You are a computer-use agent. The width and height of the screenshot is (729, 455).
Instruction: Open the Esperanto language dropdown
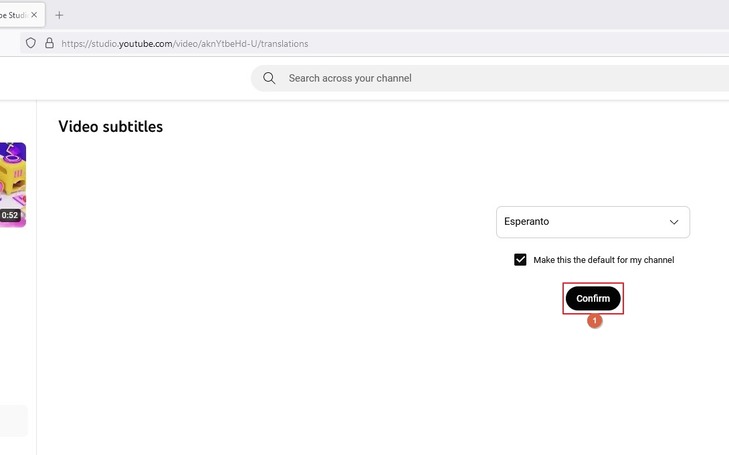[593, 222]
